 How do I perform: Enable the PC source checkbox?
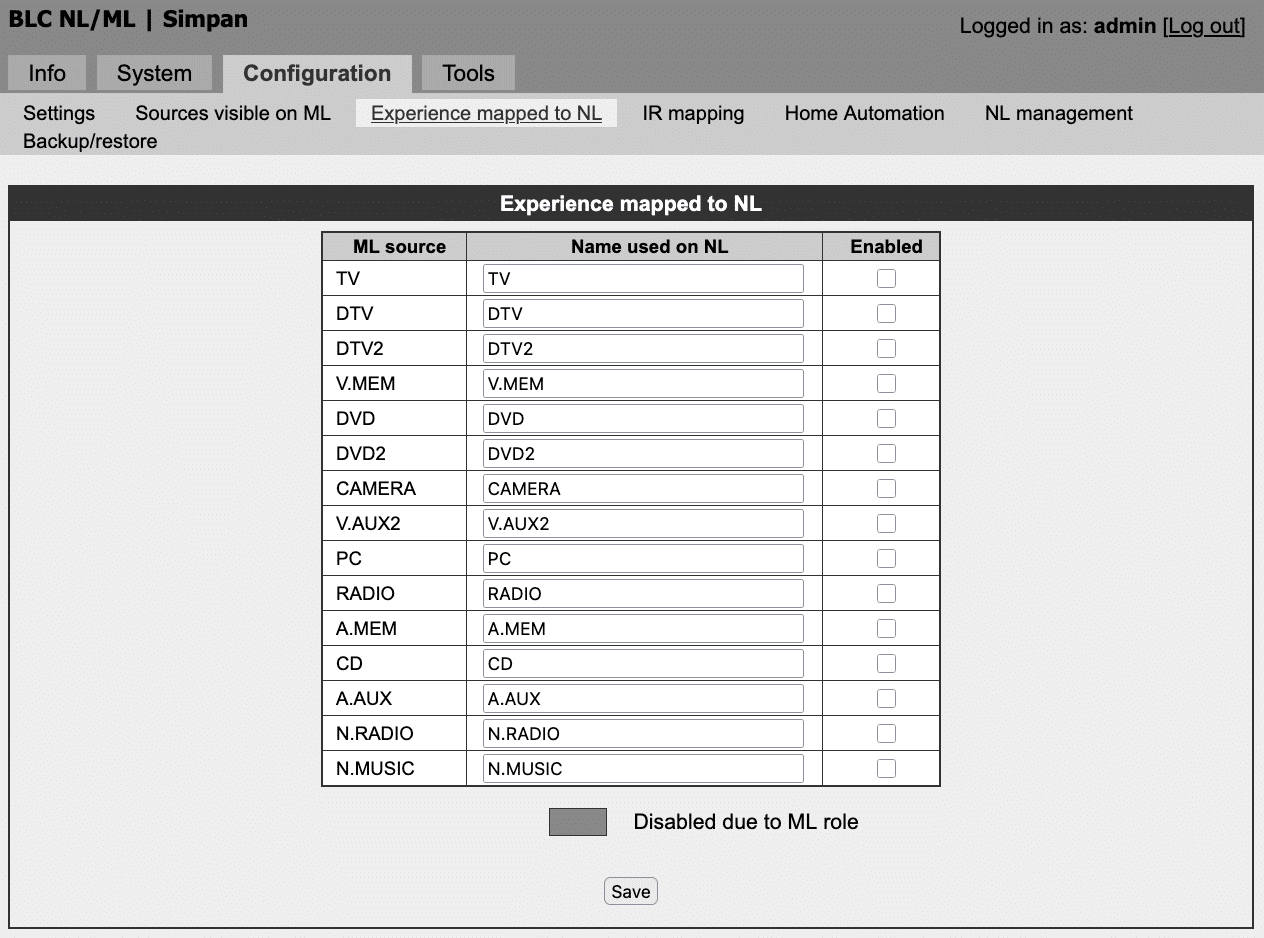(x=886, y=559)
